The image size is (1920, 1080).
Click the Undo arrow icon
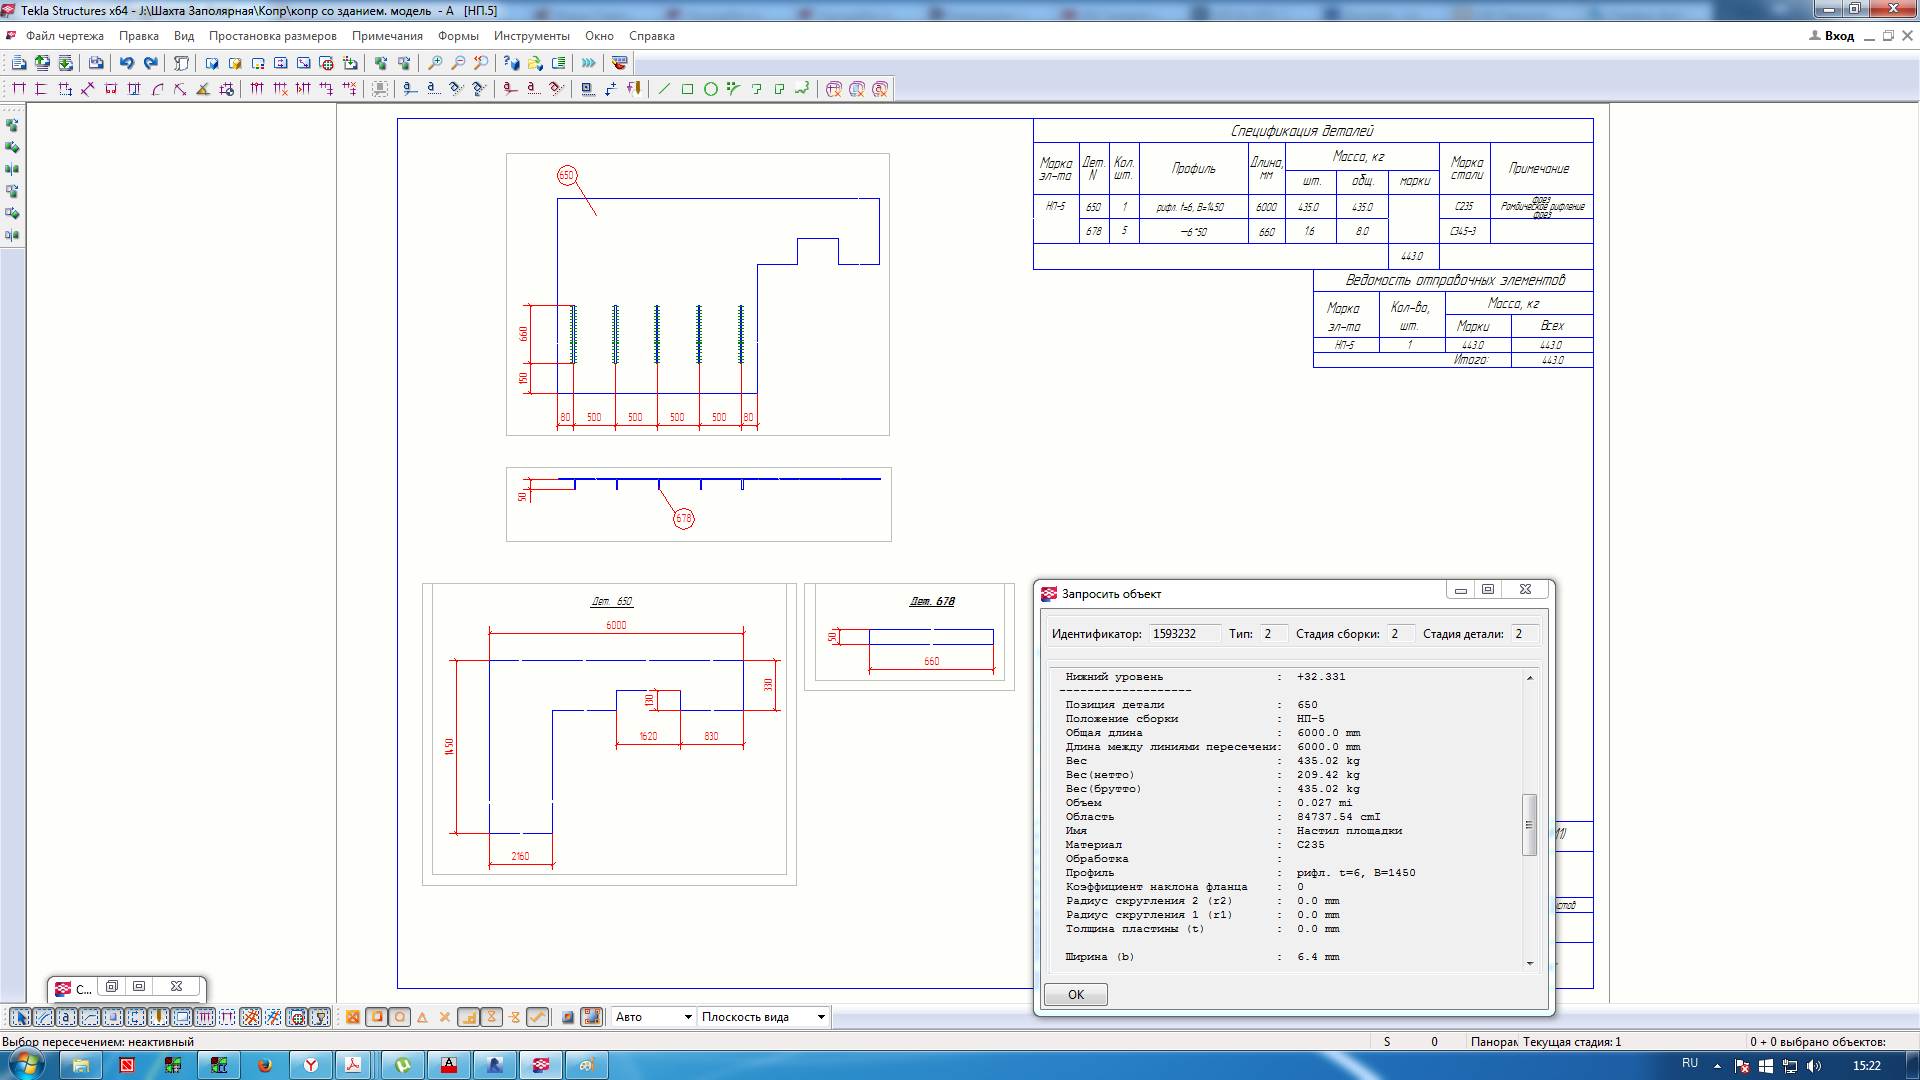[127, 63]
